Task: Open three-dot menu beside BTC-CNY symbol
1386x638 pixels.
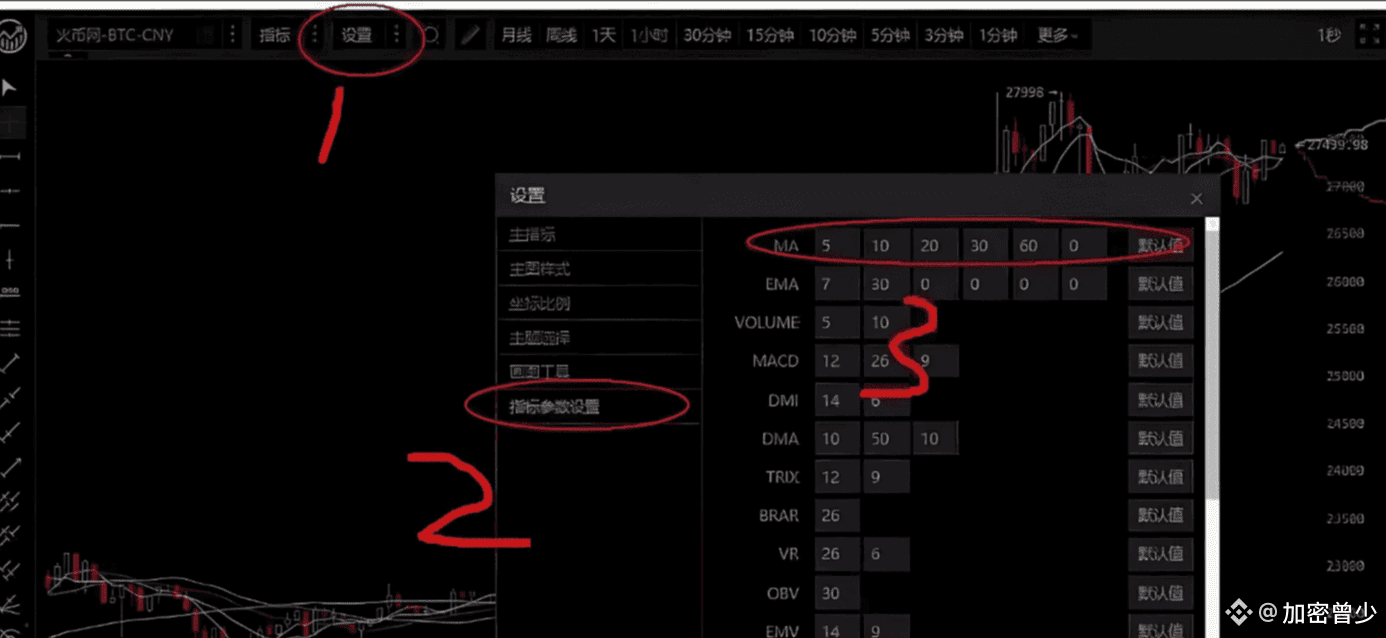Action: (x=232, y=35)
